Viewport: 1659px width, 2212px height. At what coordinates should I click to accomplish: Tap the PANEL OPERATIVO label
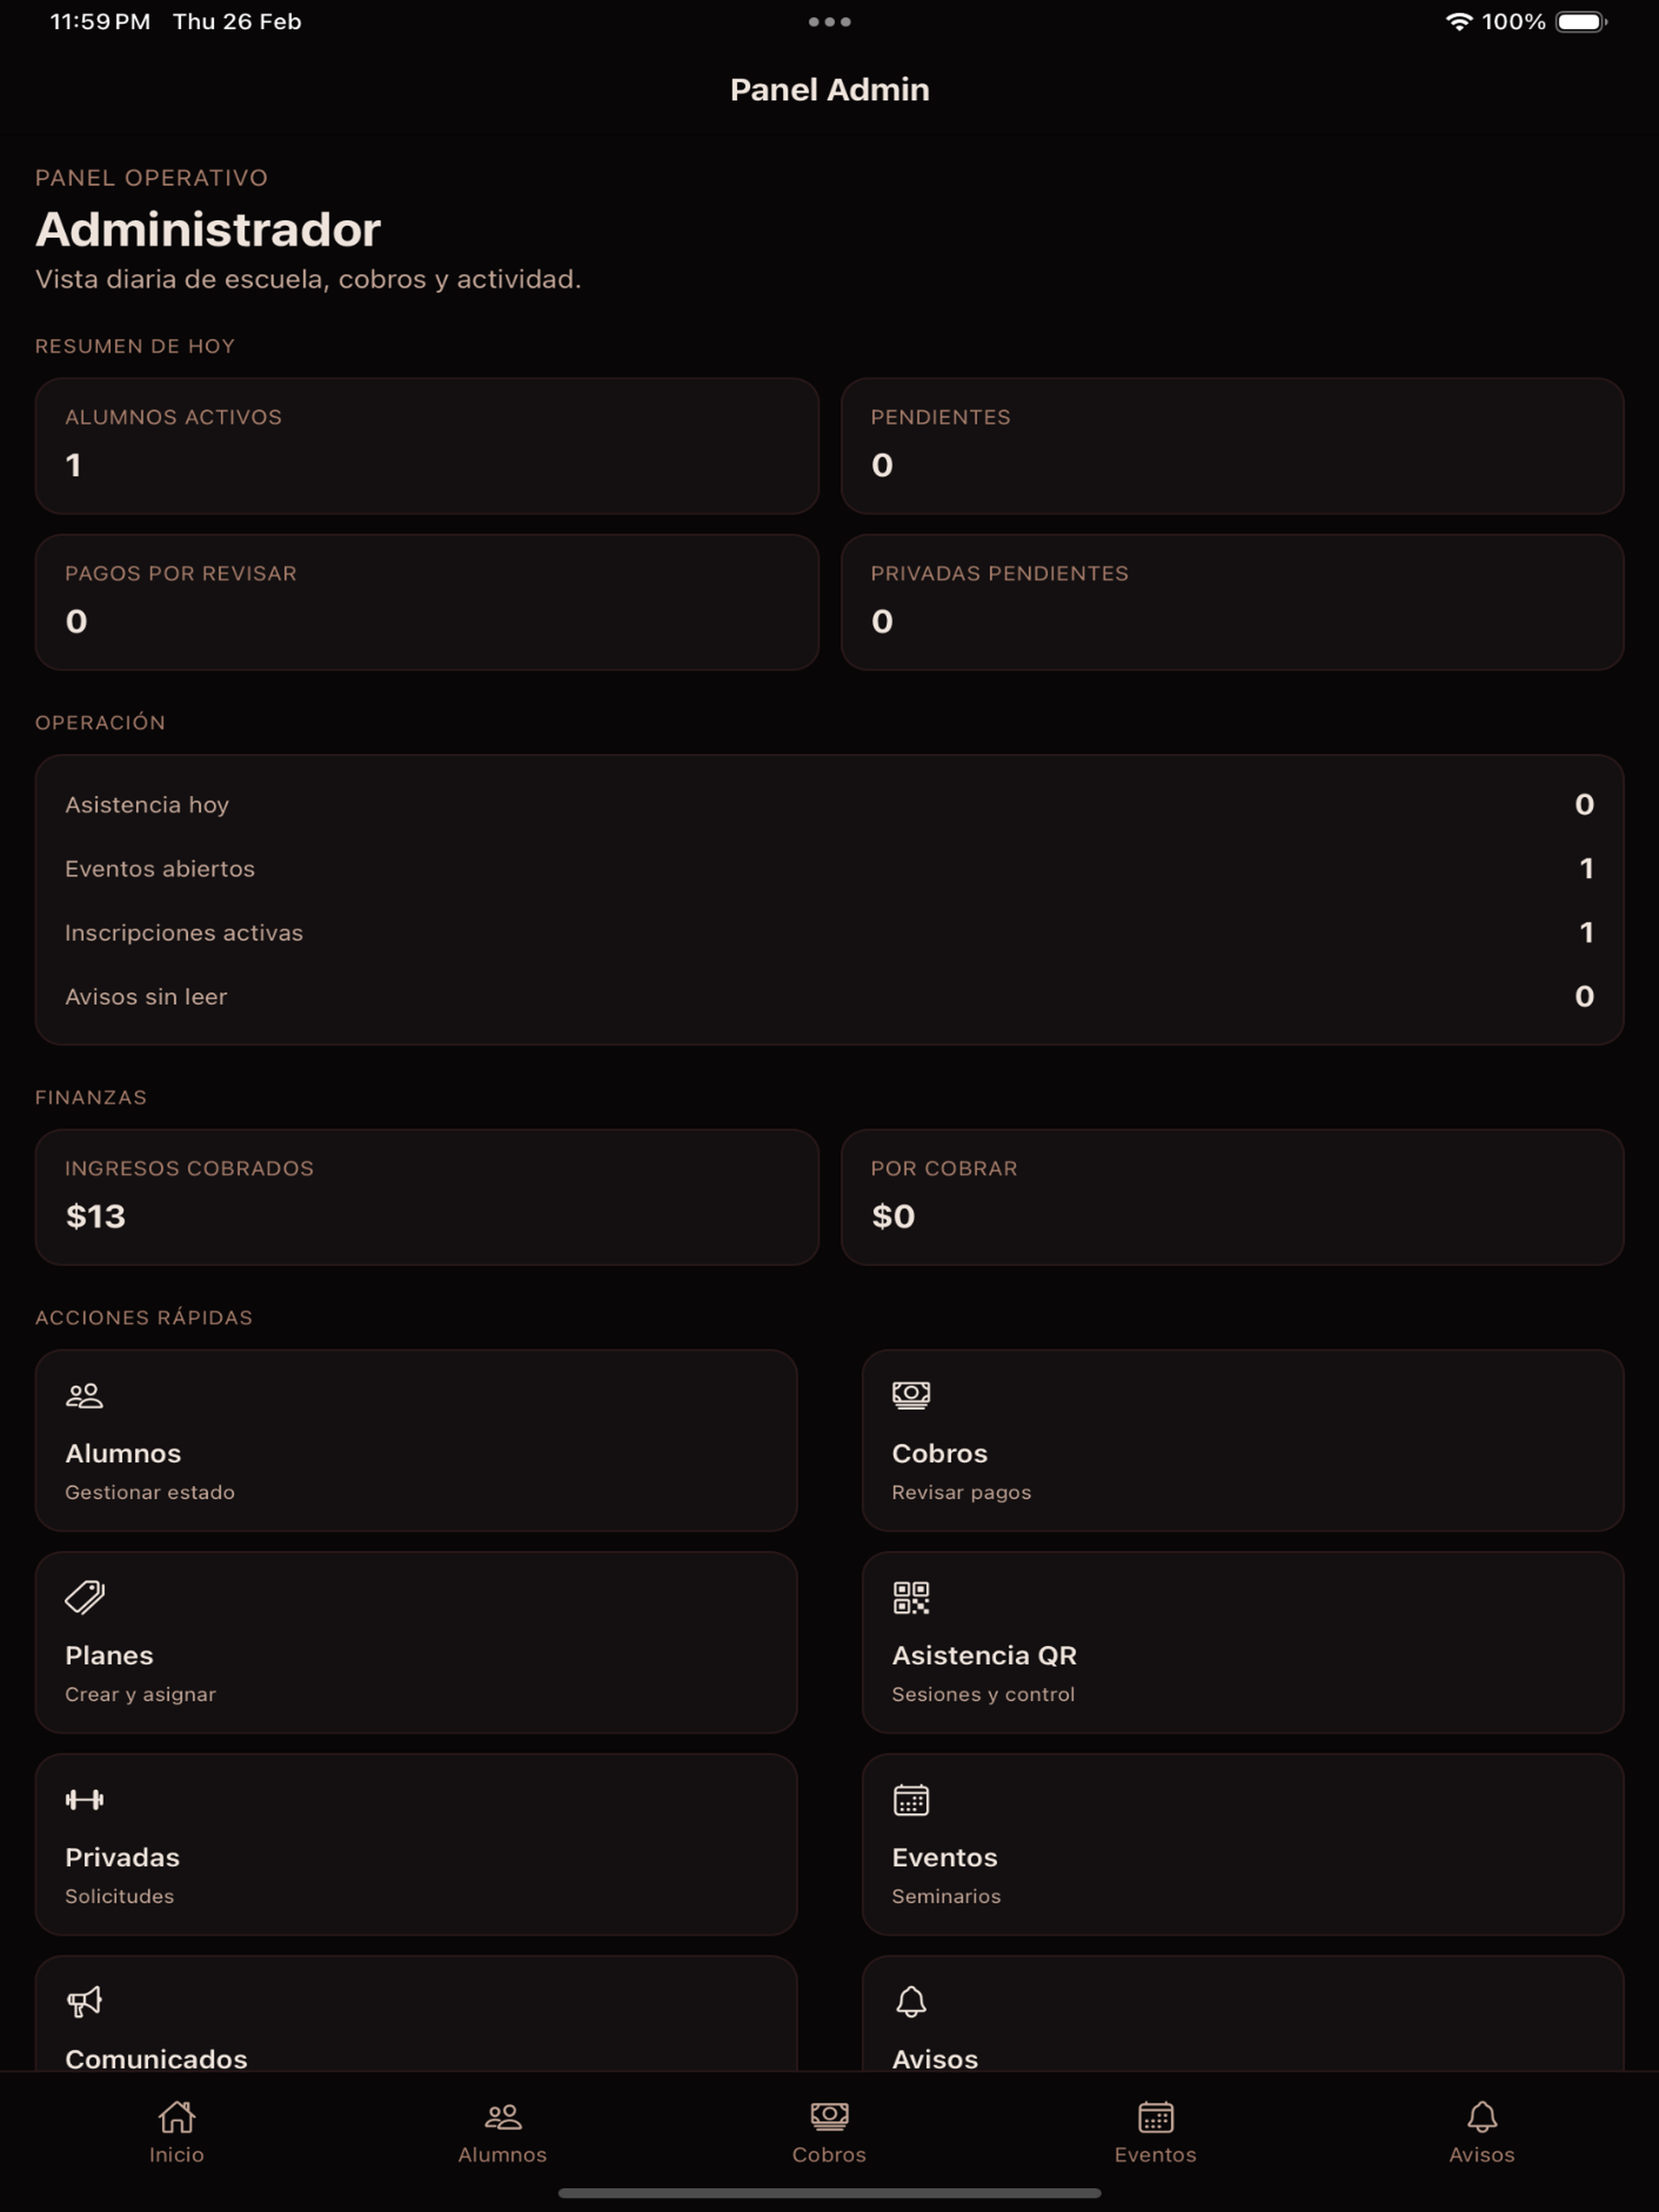pos(151,177)
